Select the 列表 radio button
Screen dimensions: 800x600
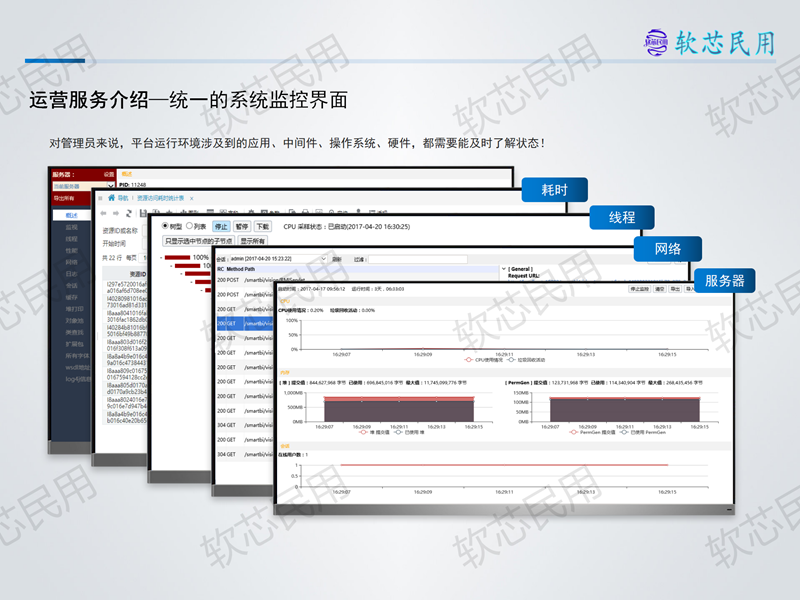[189, 226]
